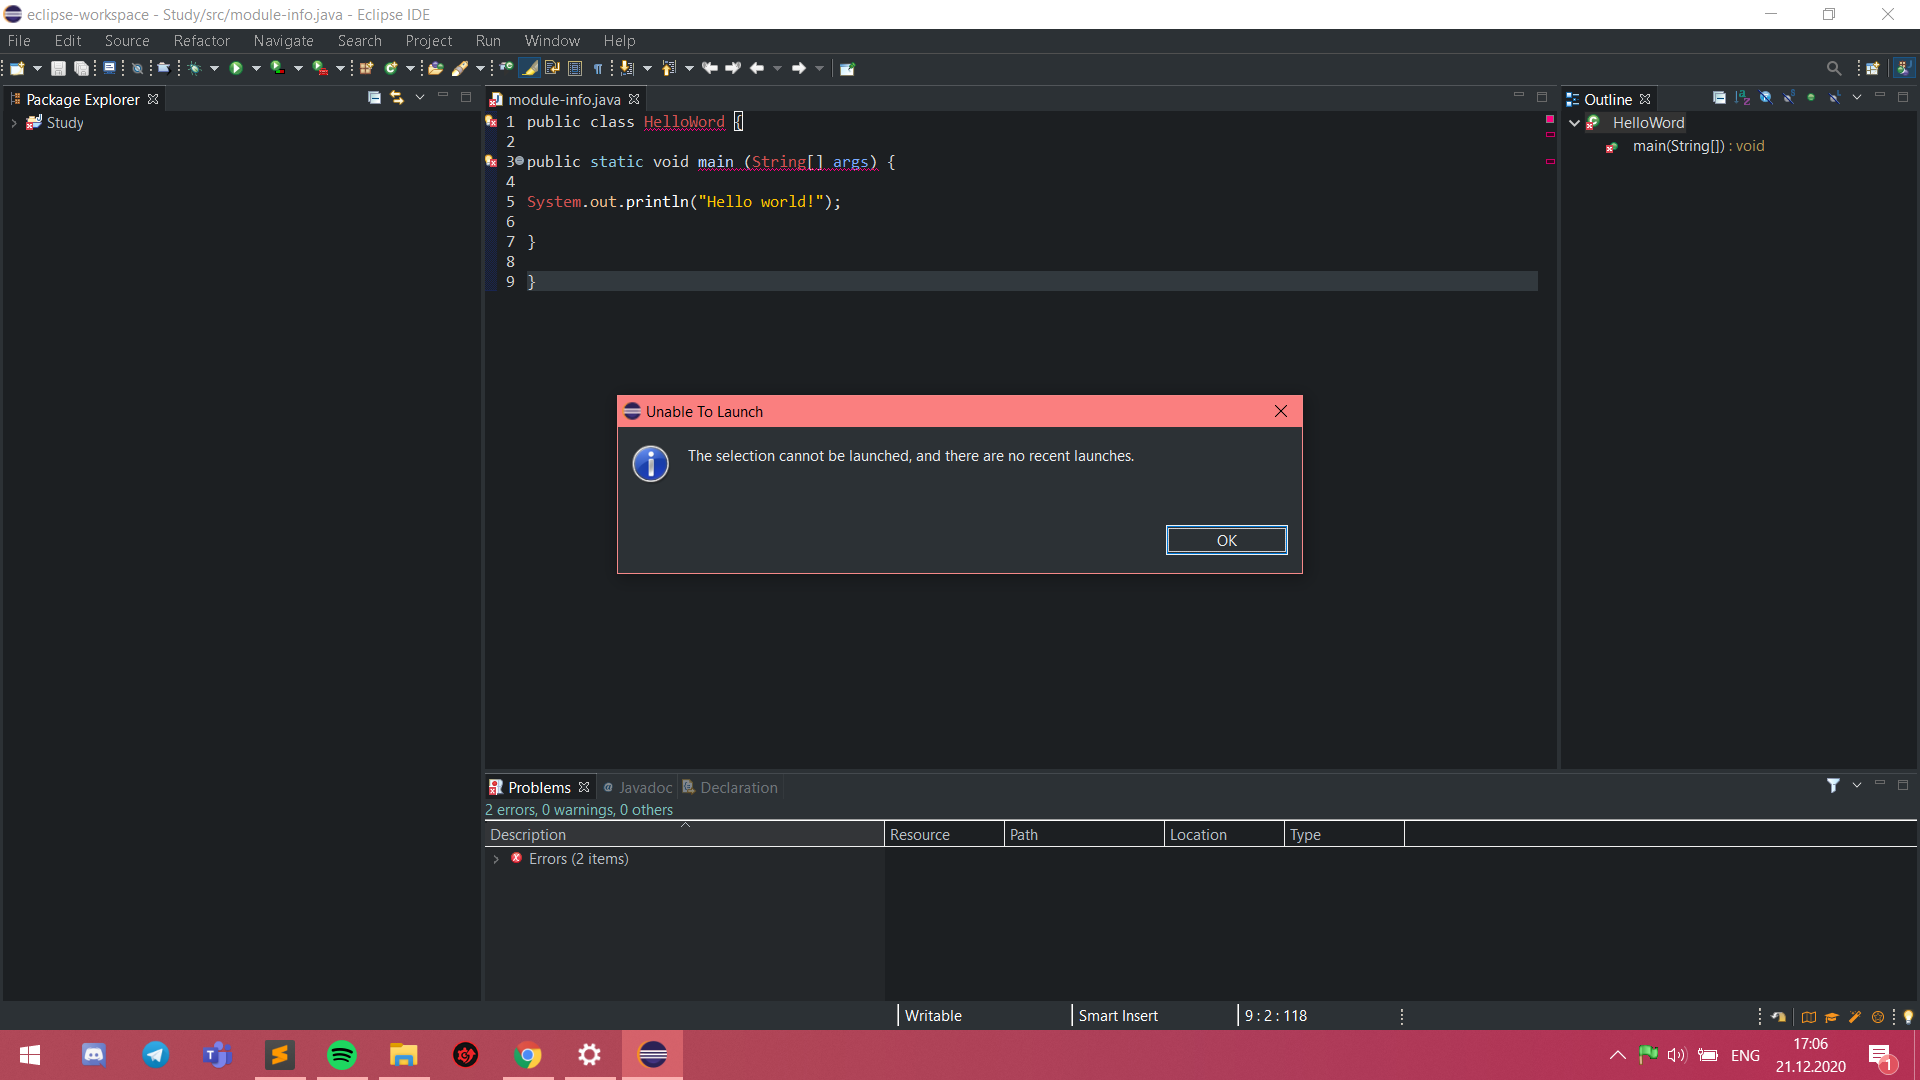This screenshot has width=1920, height=1080.
Task: Click the Coverage run icon
Action: tap(277, 68)
